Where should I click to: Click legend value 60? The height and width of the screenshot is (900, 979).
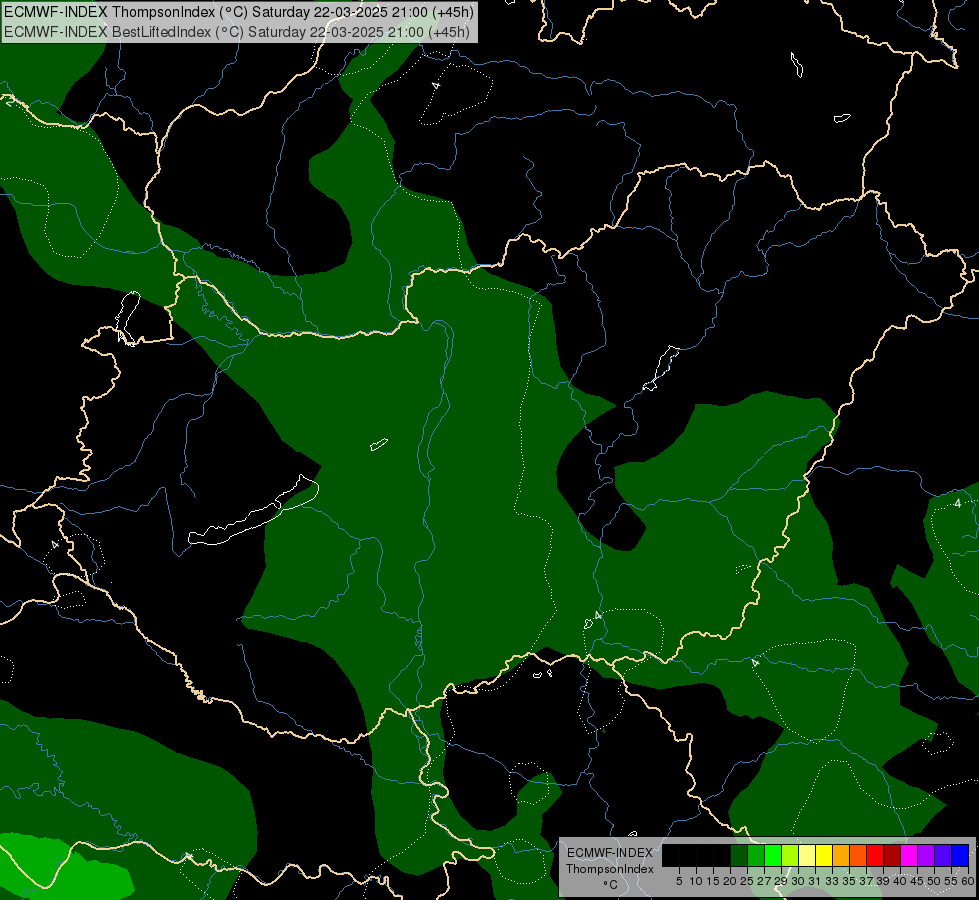(967, 881)
